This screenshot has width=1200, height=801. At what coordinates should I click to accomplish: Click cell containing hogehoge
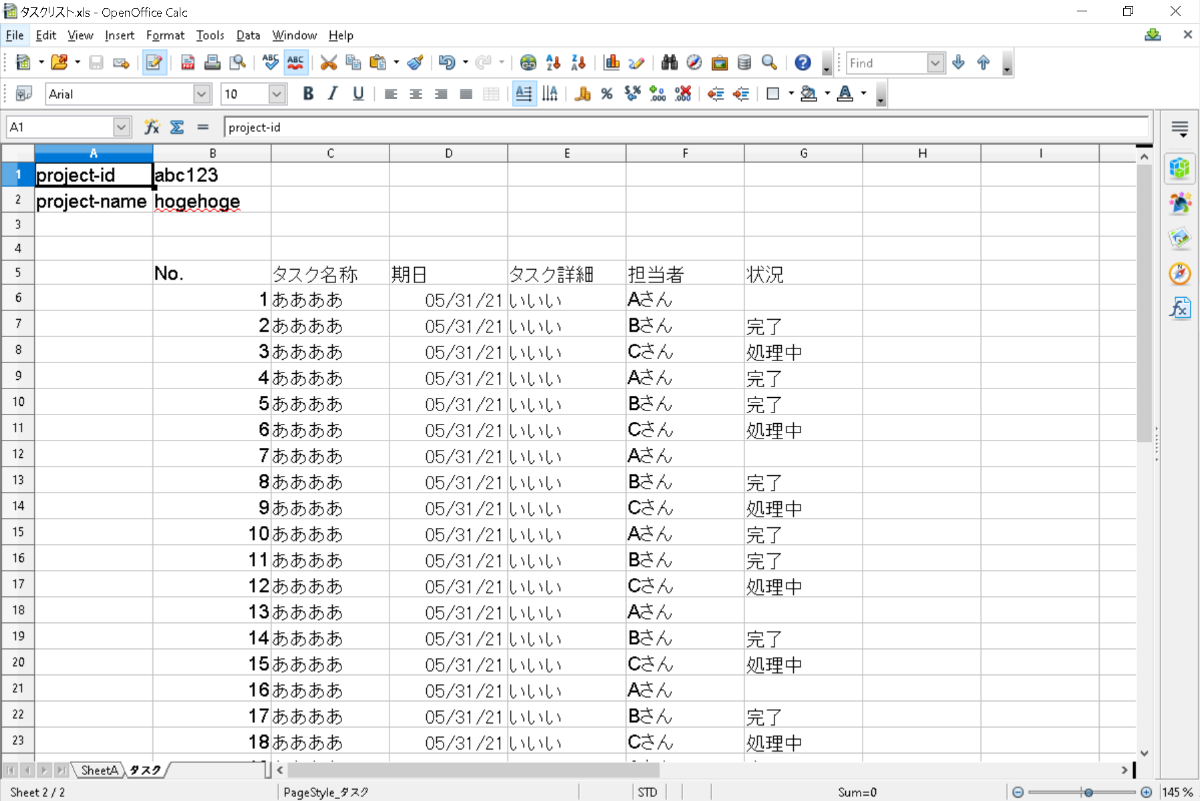(x=212, y=200)
